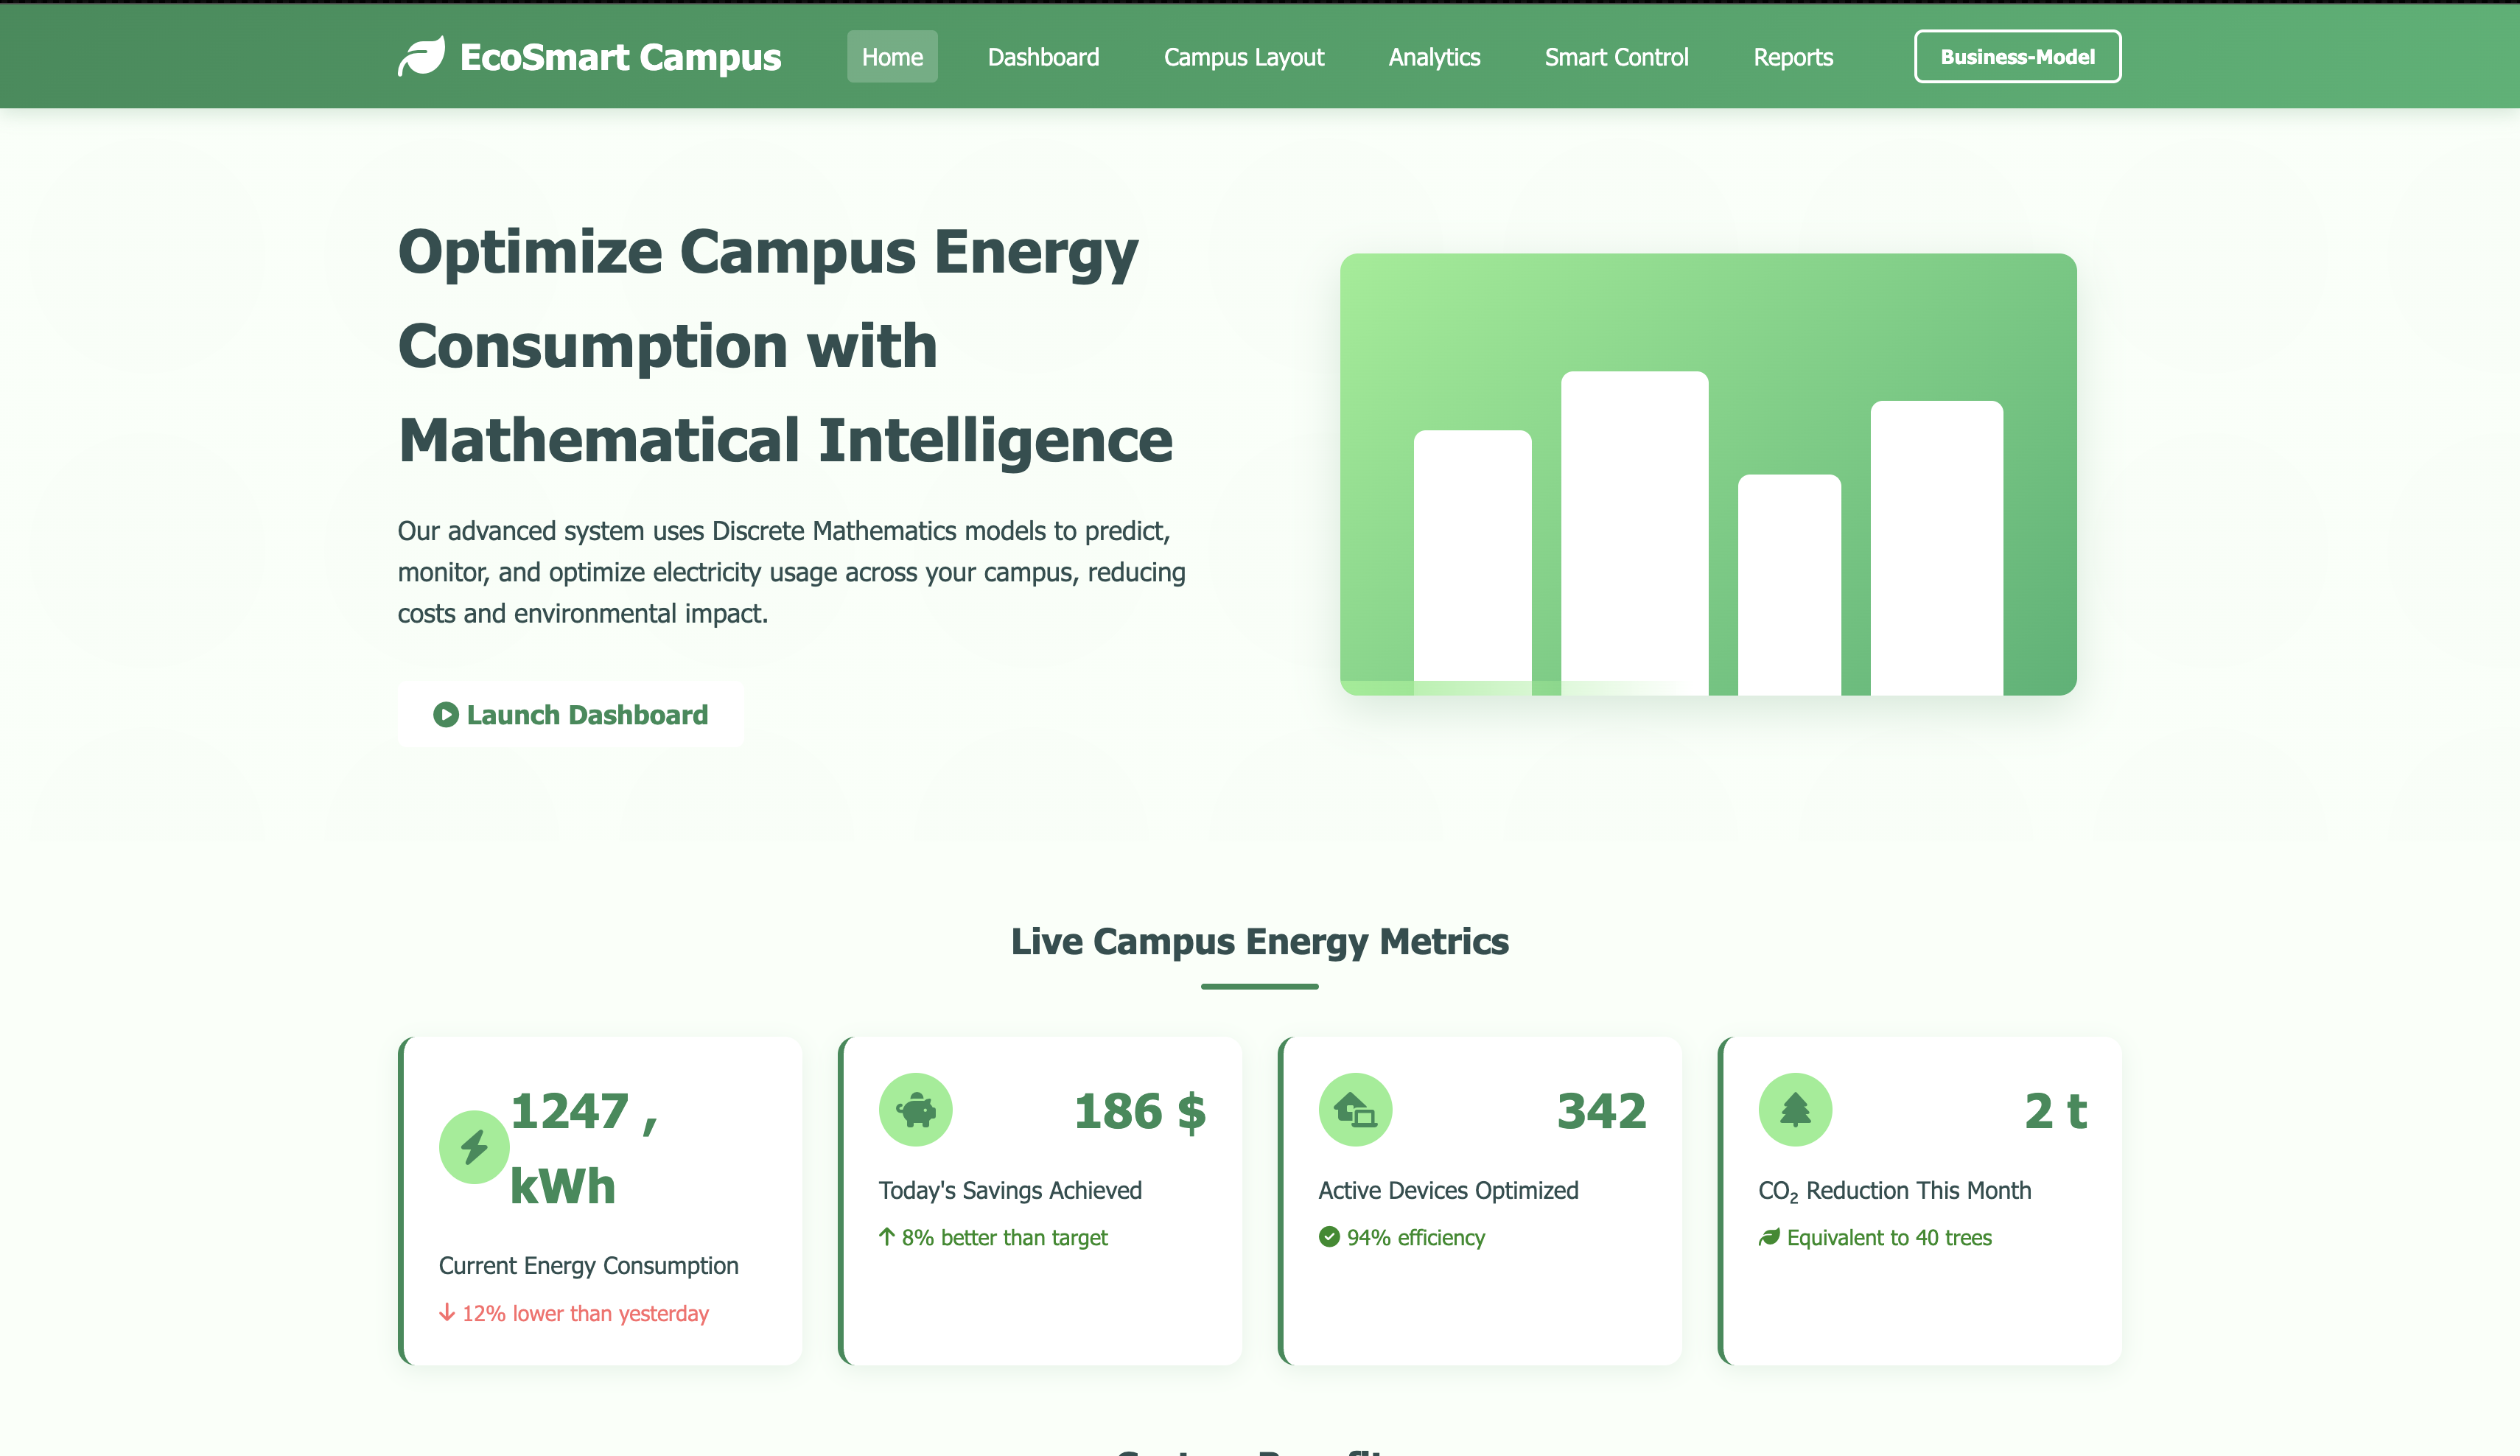2520x1456 pixels.
Task: Click the devices optimized house-laptop icon
Action: tap(1355, 1110)
